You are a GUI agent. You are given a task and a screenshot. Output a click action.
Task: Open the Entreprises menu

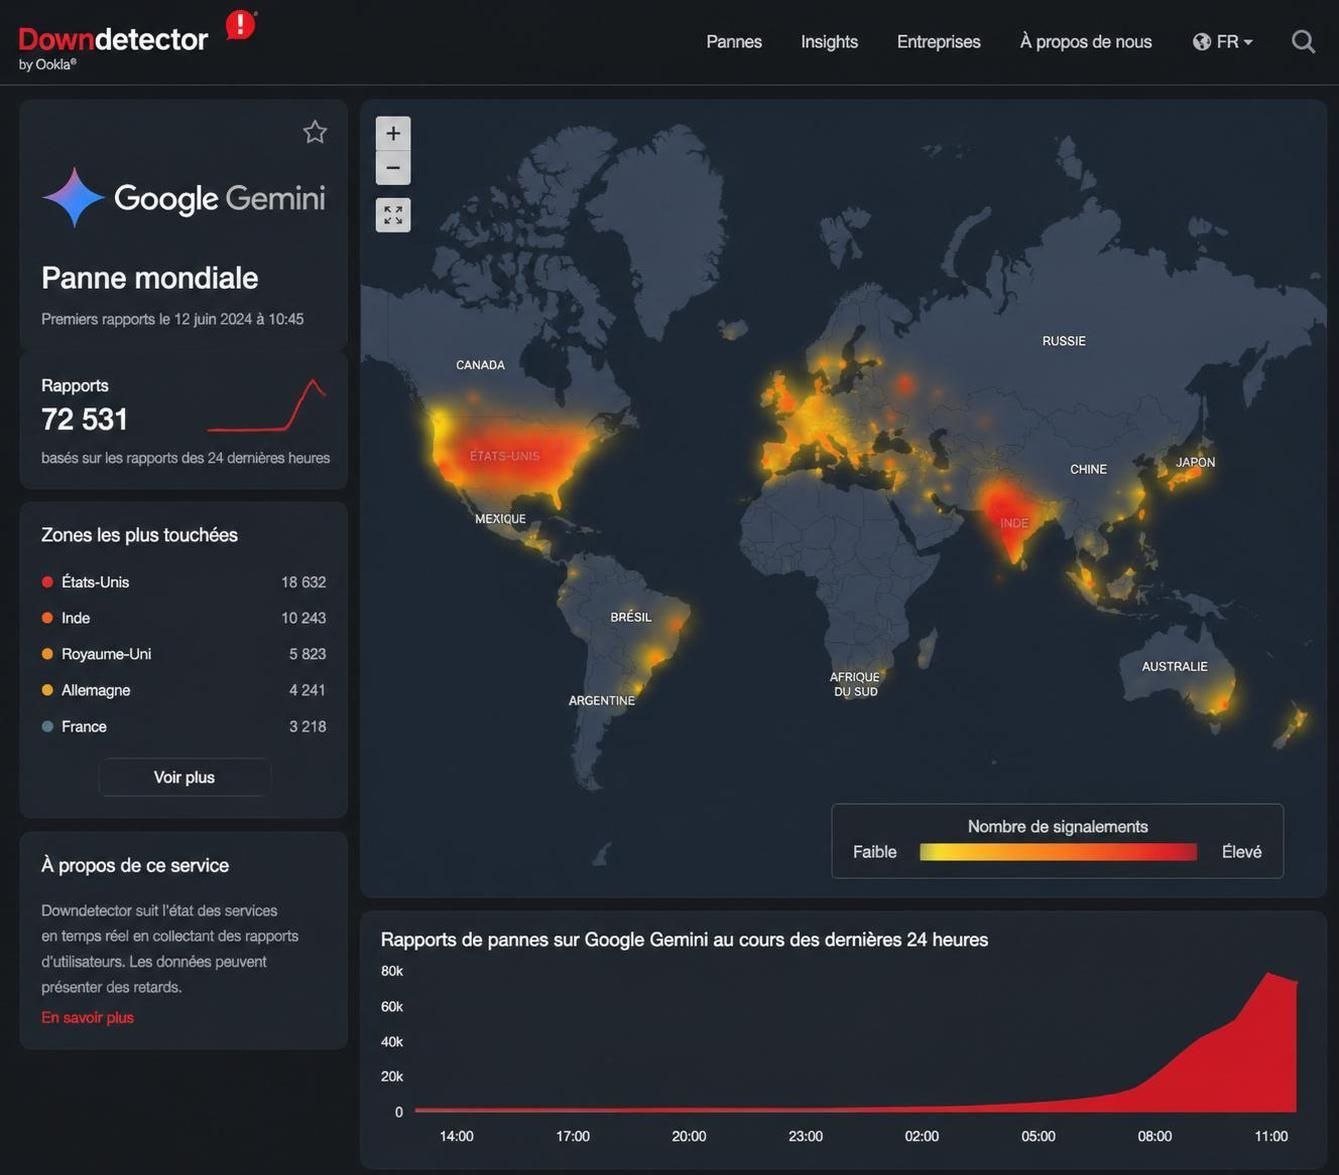(x=938, y=41)
